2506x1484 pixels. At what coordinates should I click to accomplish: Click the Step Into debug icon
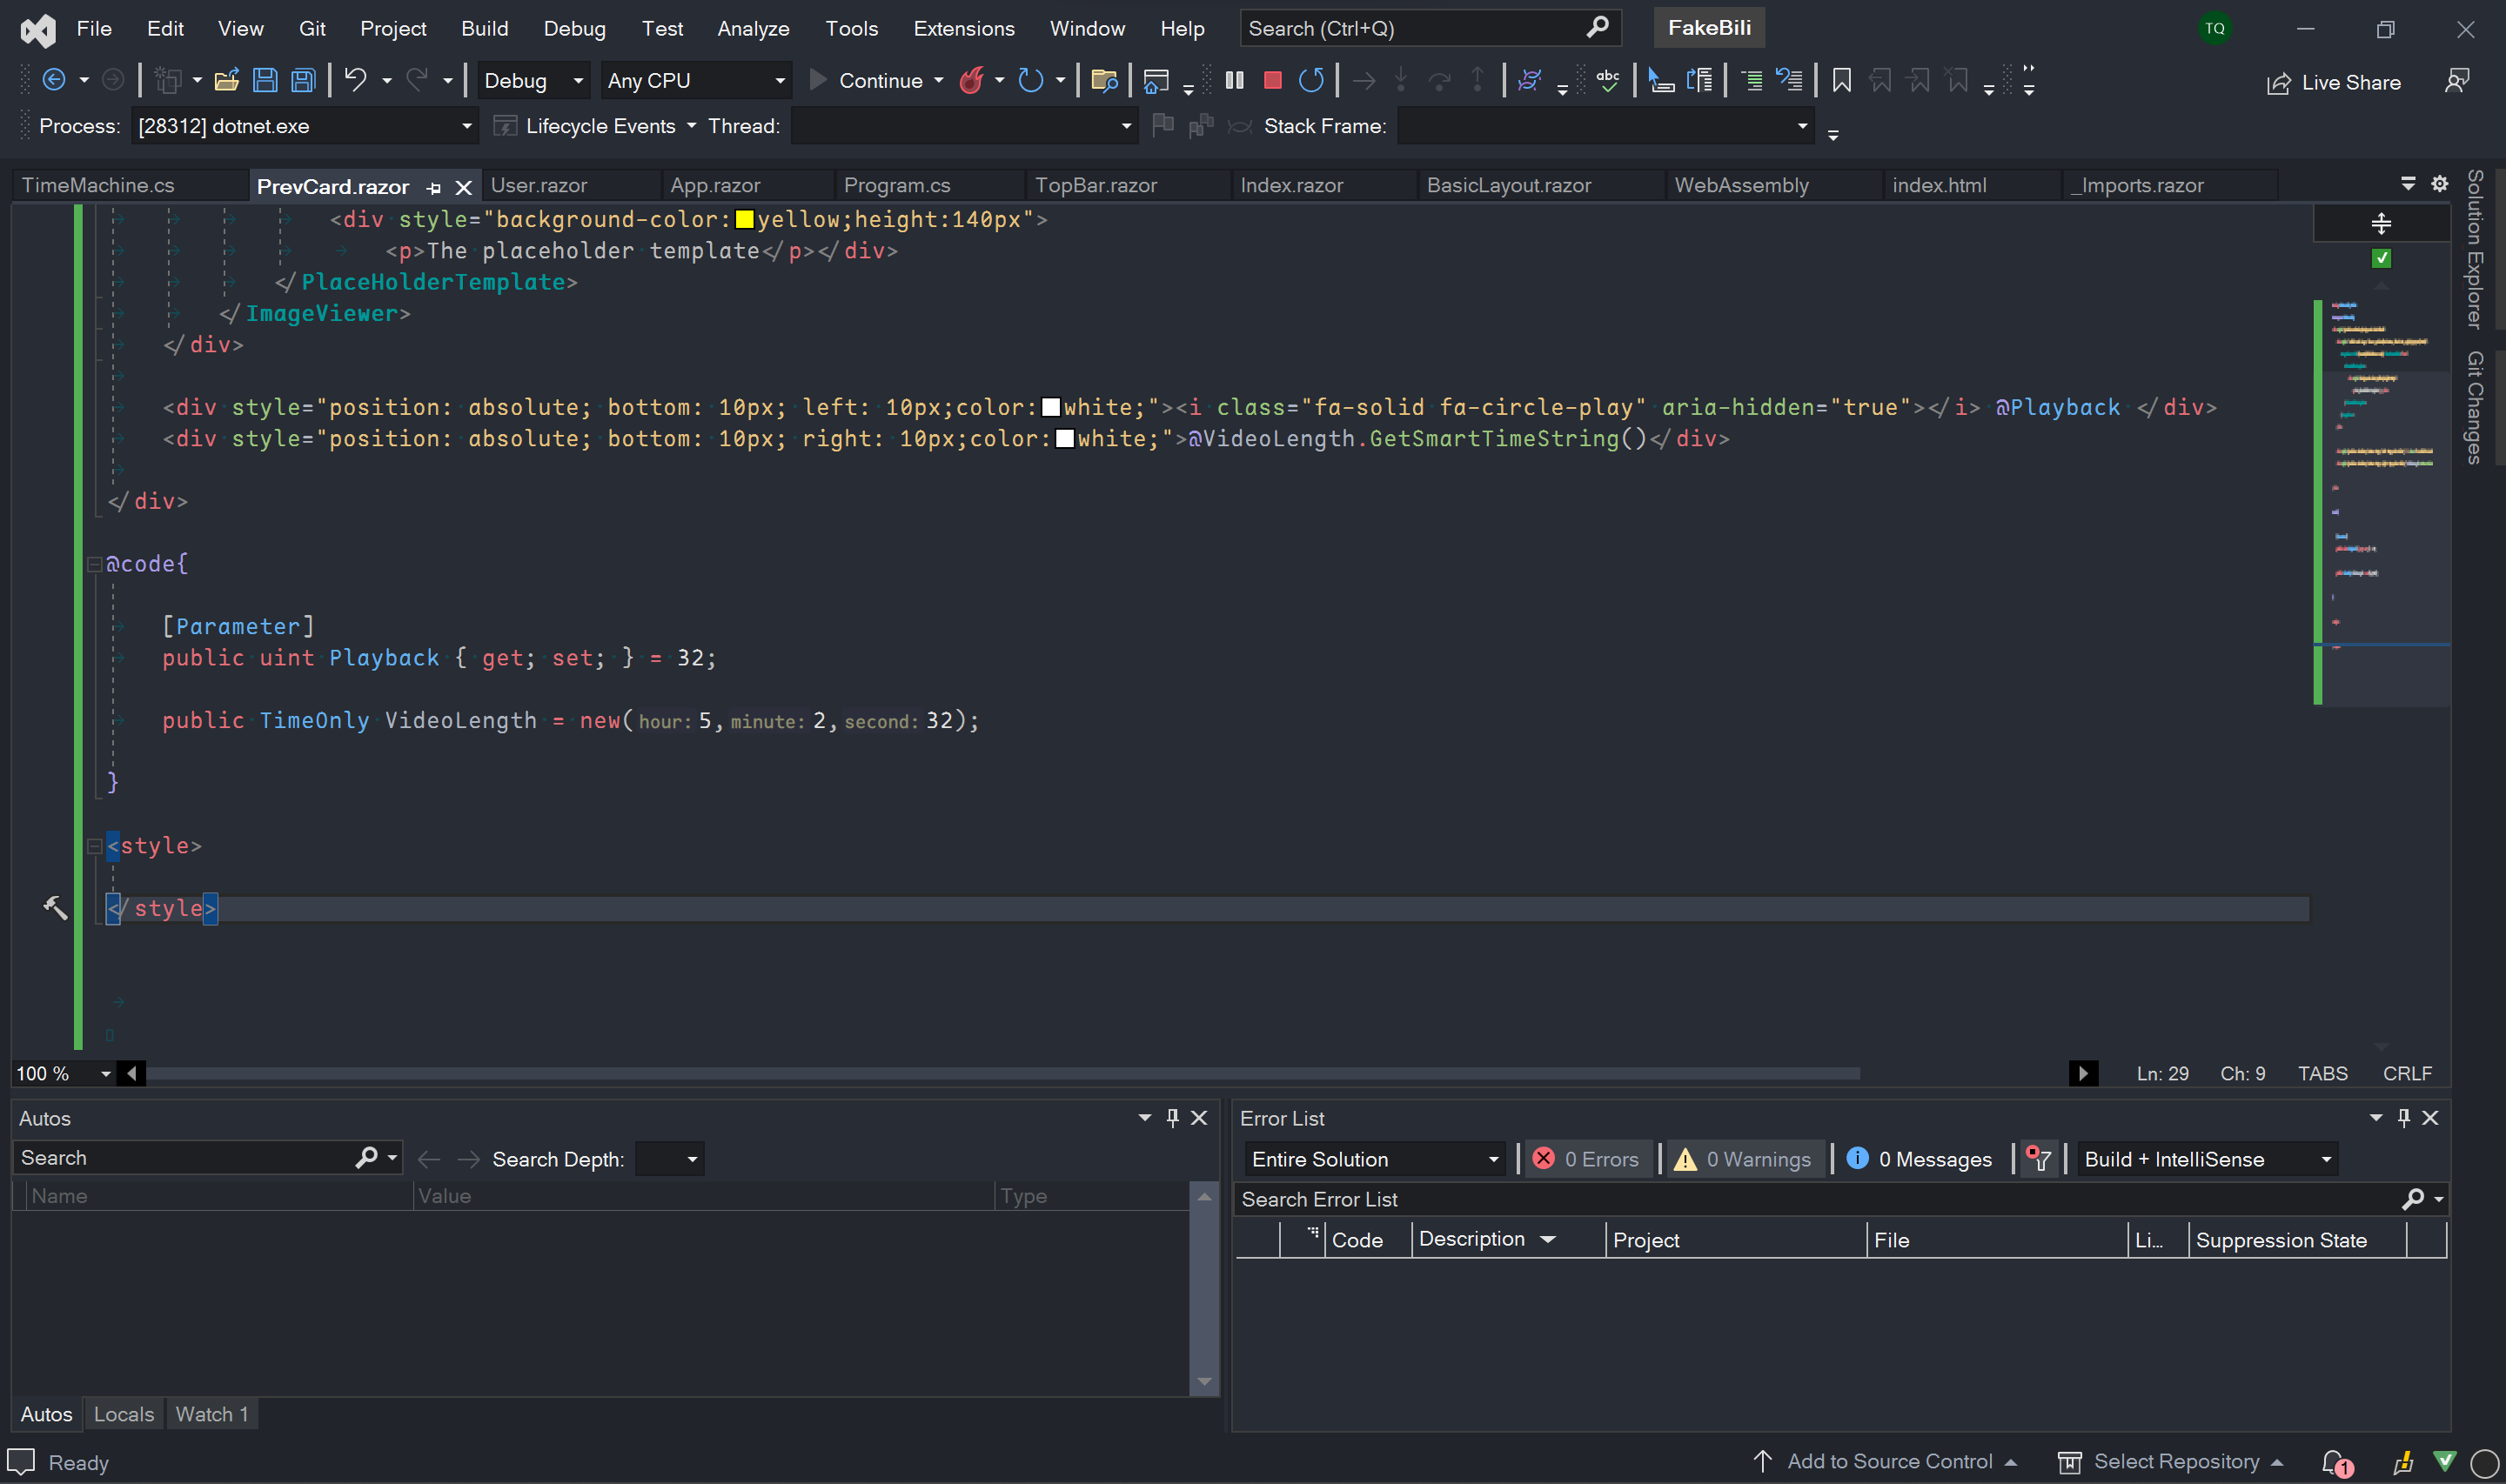pos(1402,80)
